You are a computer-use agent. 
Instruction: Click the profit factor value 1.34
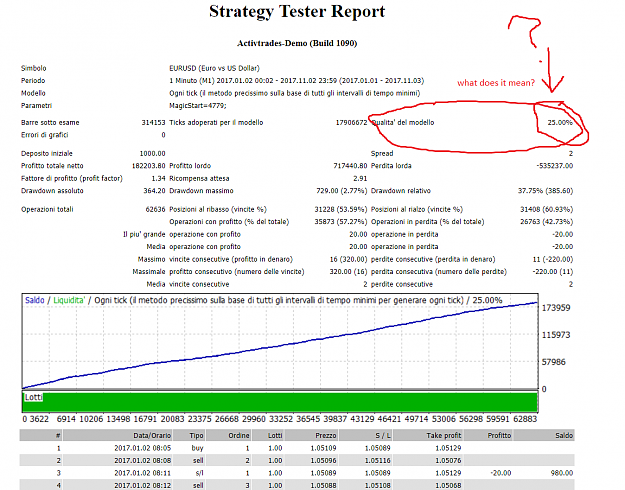158,178
